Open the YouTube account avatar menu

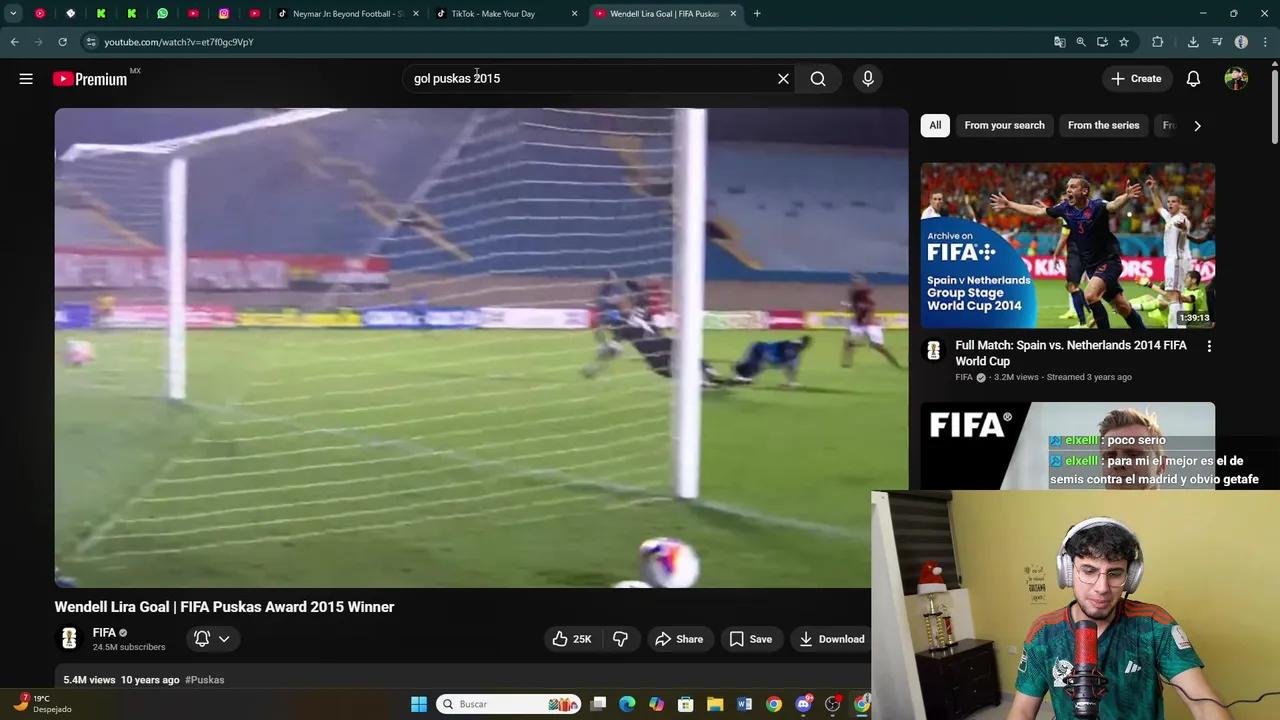[1236, 79]
